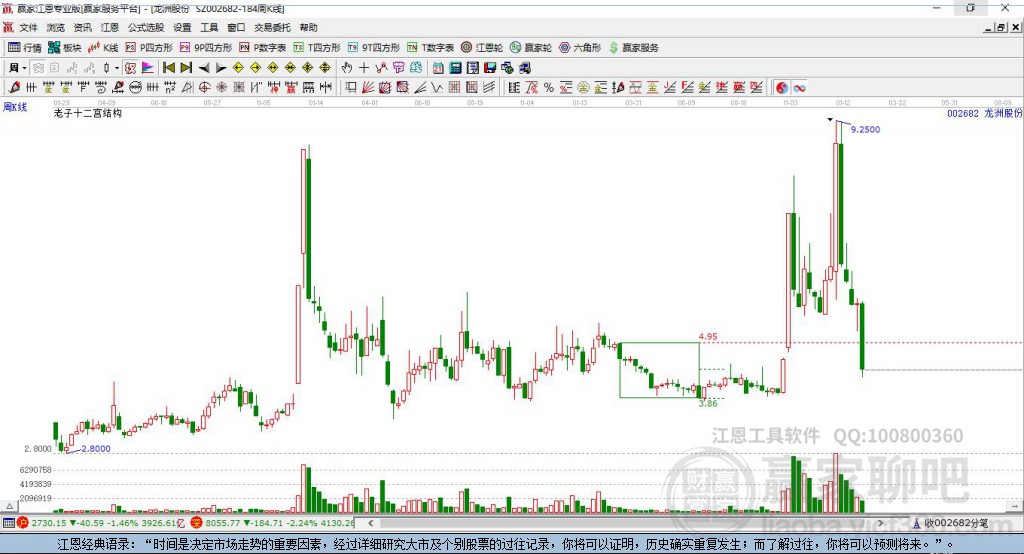Select the hand pan tool
1024x554 pixels.
pyautogui.click(x=347, y=68)
